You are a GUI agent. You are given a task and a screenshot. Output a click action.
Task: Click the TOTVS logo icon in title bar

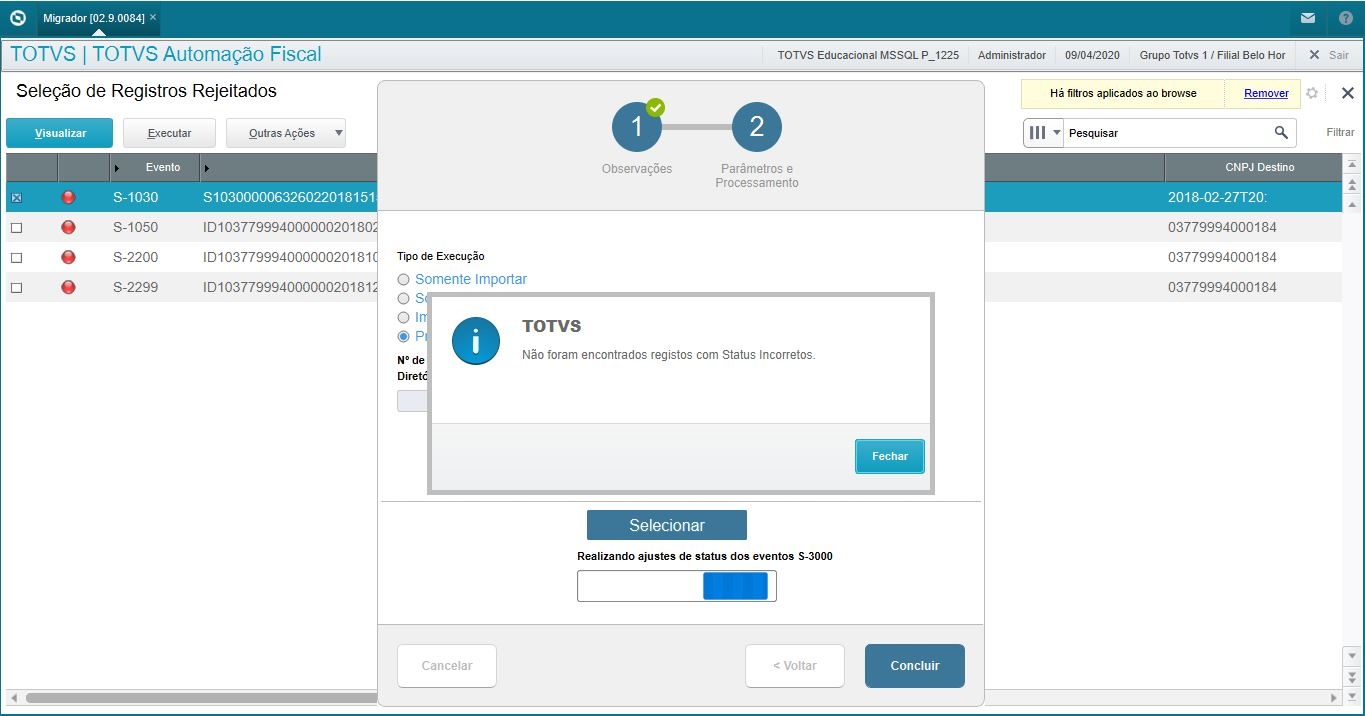point(17,18)
